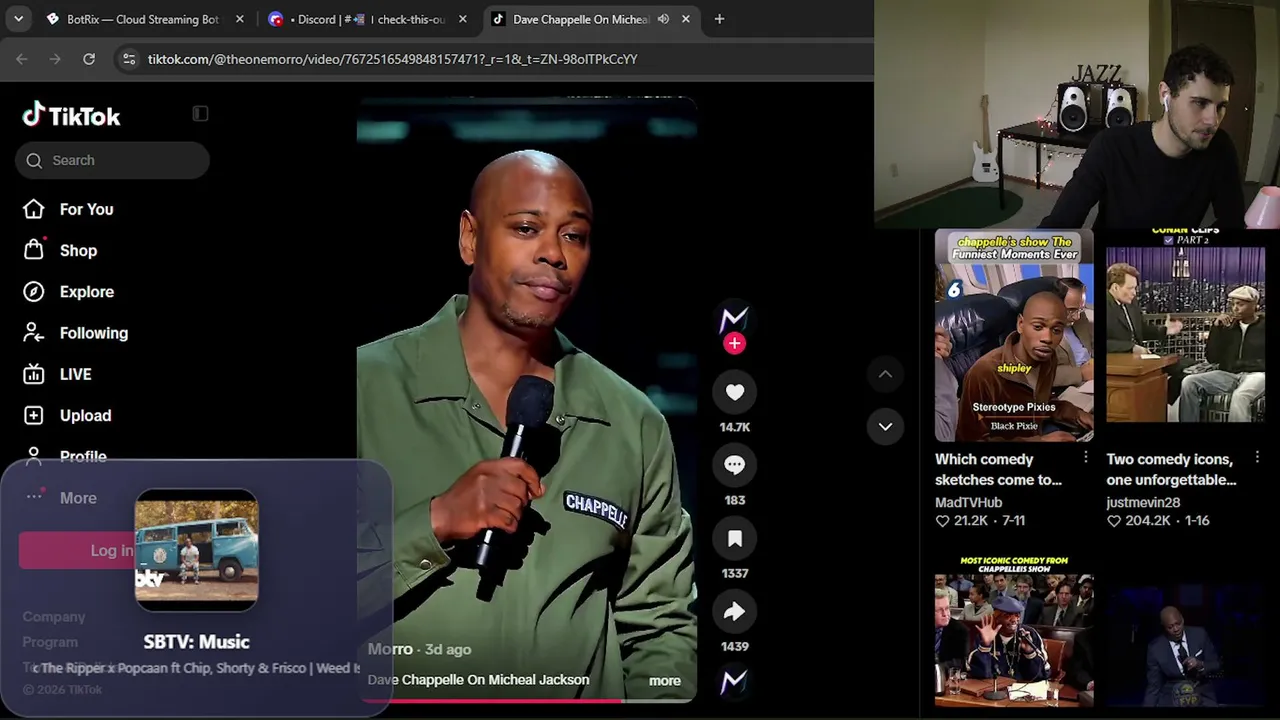This screenshot has height=720, width=1280.
Task: Click the shopping bag icon beside Shop
Action: [34, 250]
